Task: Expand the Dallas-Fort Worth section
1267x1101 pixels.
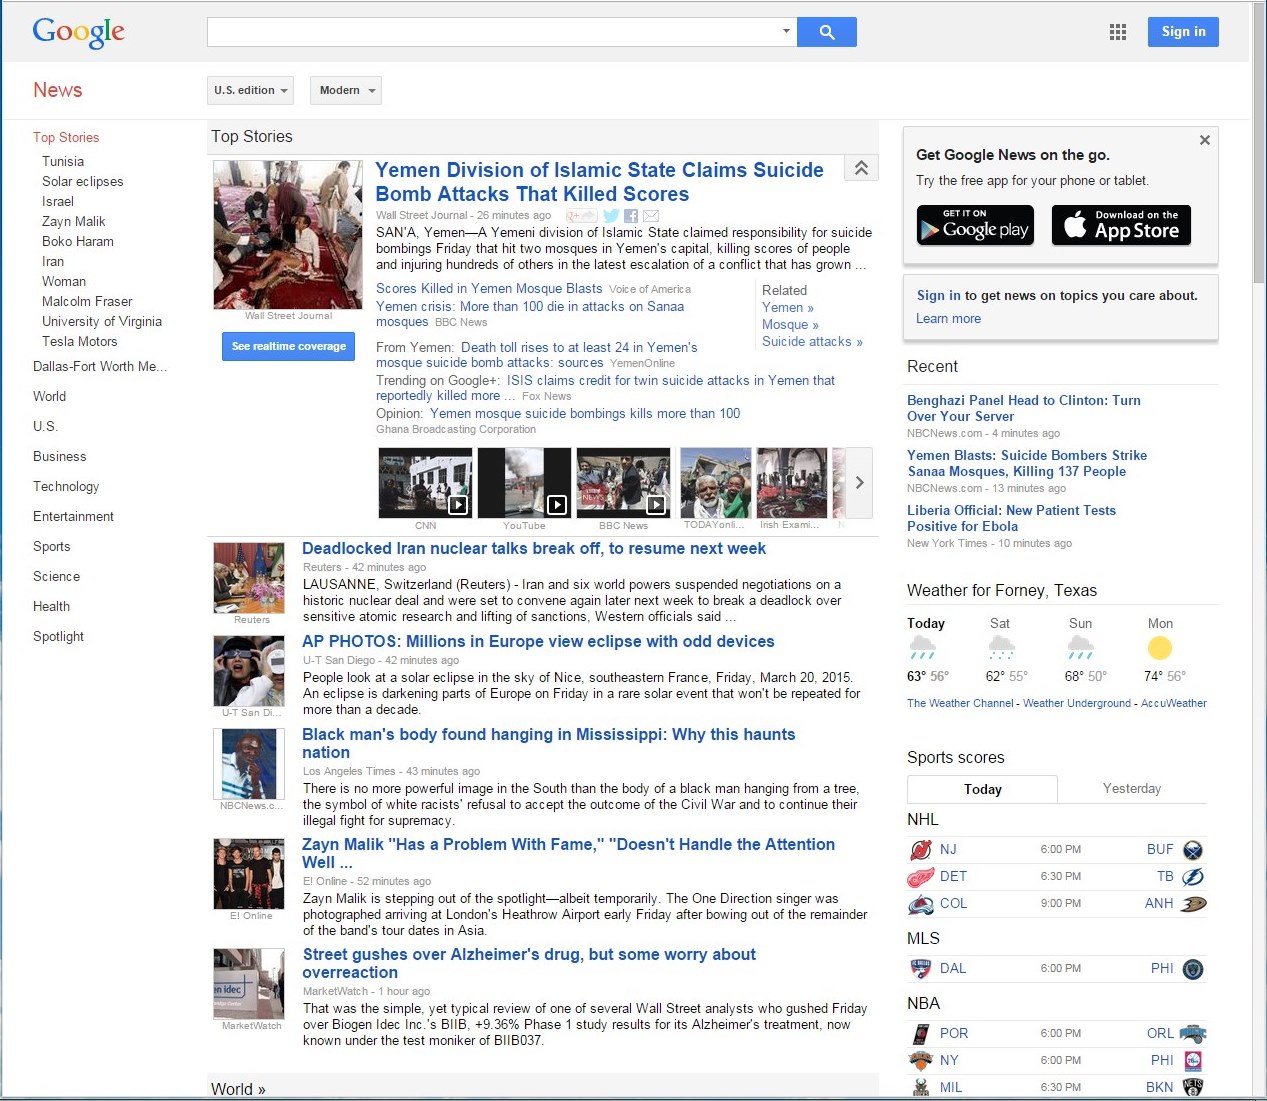Action: [100, 367]
